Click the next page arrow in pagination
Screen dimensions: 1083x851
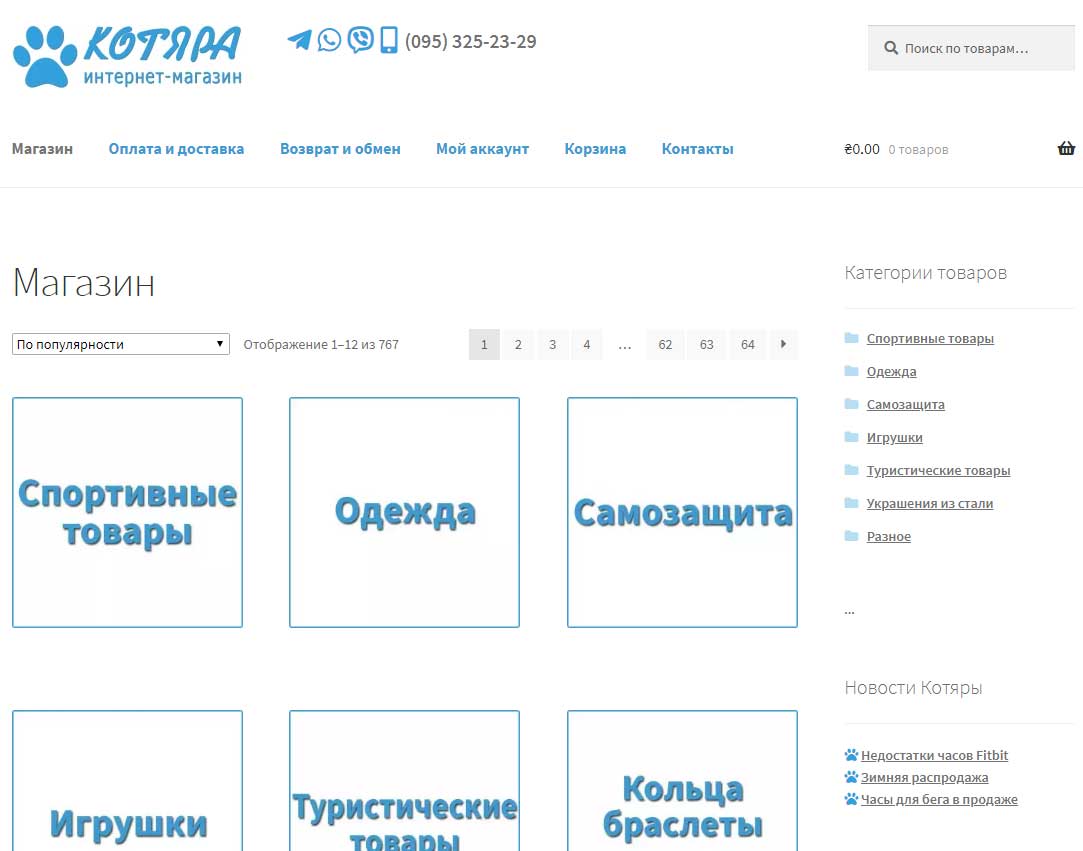coord(783,344)
